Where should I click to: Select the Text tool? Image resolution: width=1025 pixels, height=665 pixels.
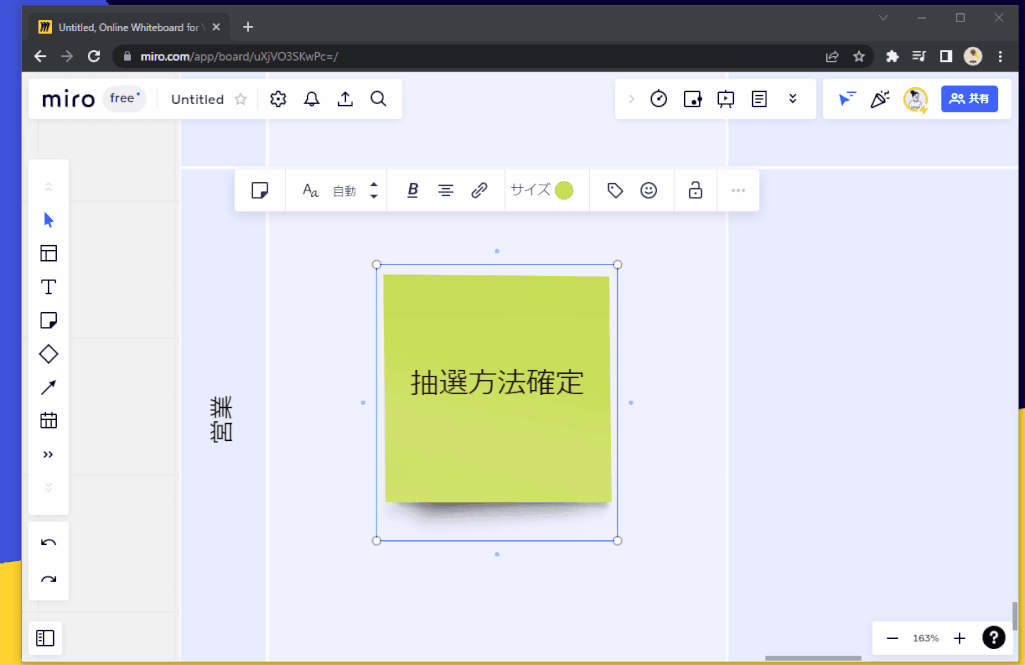pyautogui.click(x=48, y=287)
